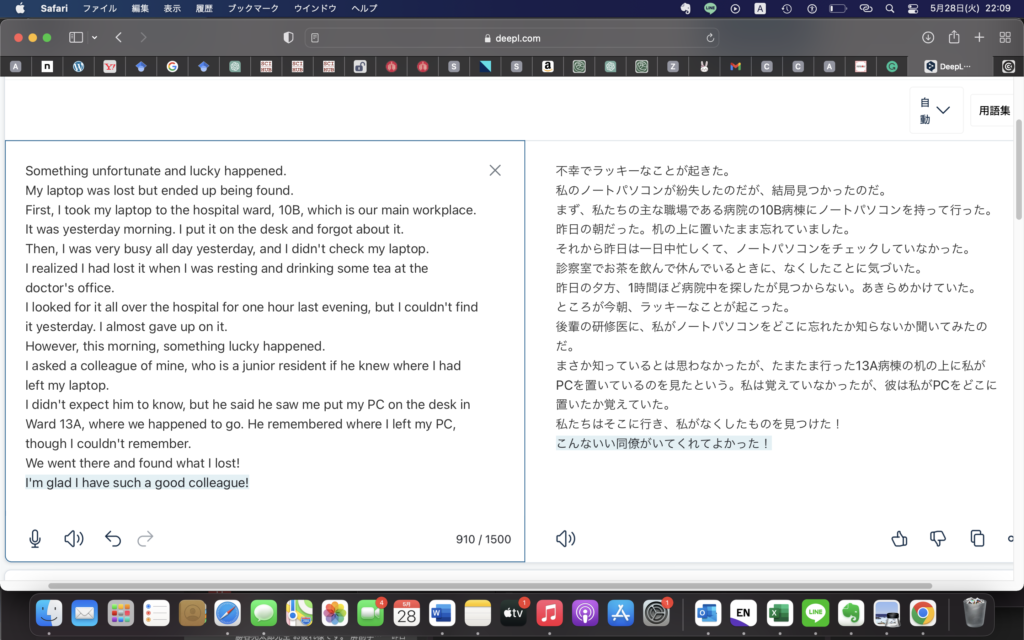Viewport: 1024px width, 640px height.
Task: Copy the translated text to clipboard
Action: pos(977,539)
